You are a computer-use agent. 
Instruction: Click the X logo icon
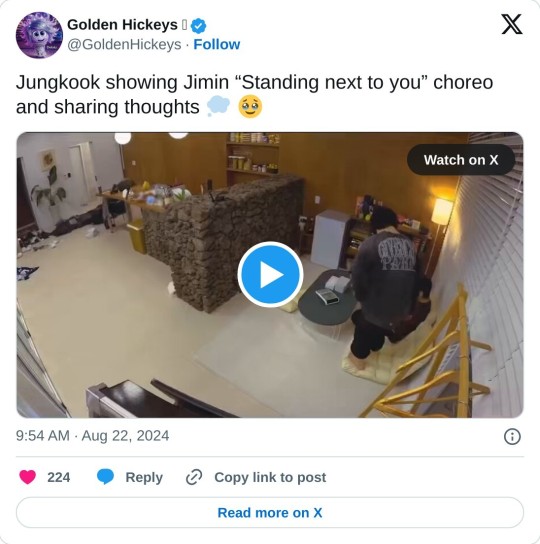(512, 24)
